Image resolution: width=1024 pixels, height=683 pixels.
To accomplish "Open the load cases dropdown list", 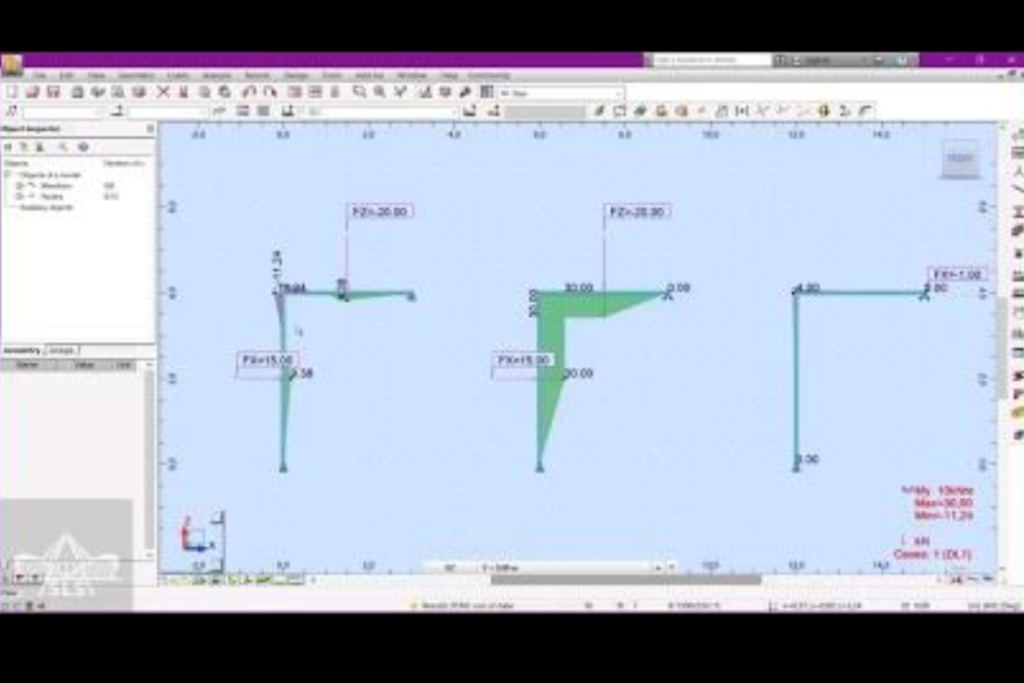I will tap(380, 112).
